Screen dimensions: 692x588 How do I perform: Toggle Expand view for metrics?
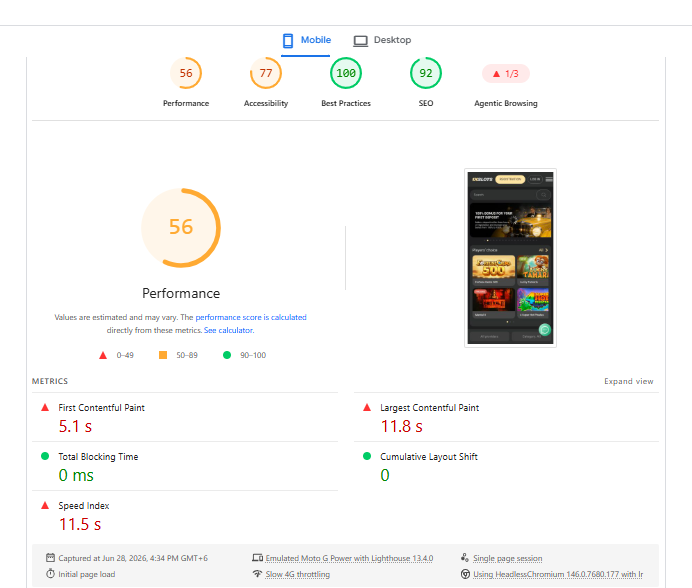(628, 381)
